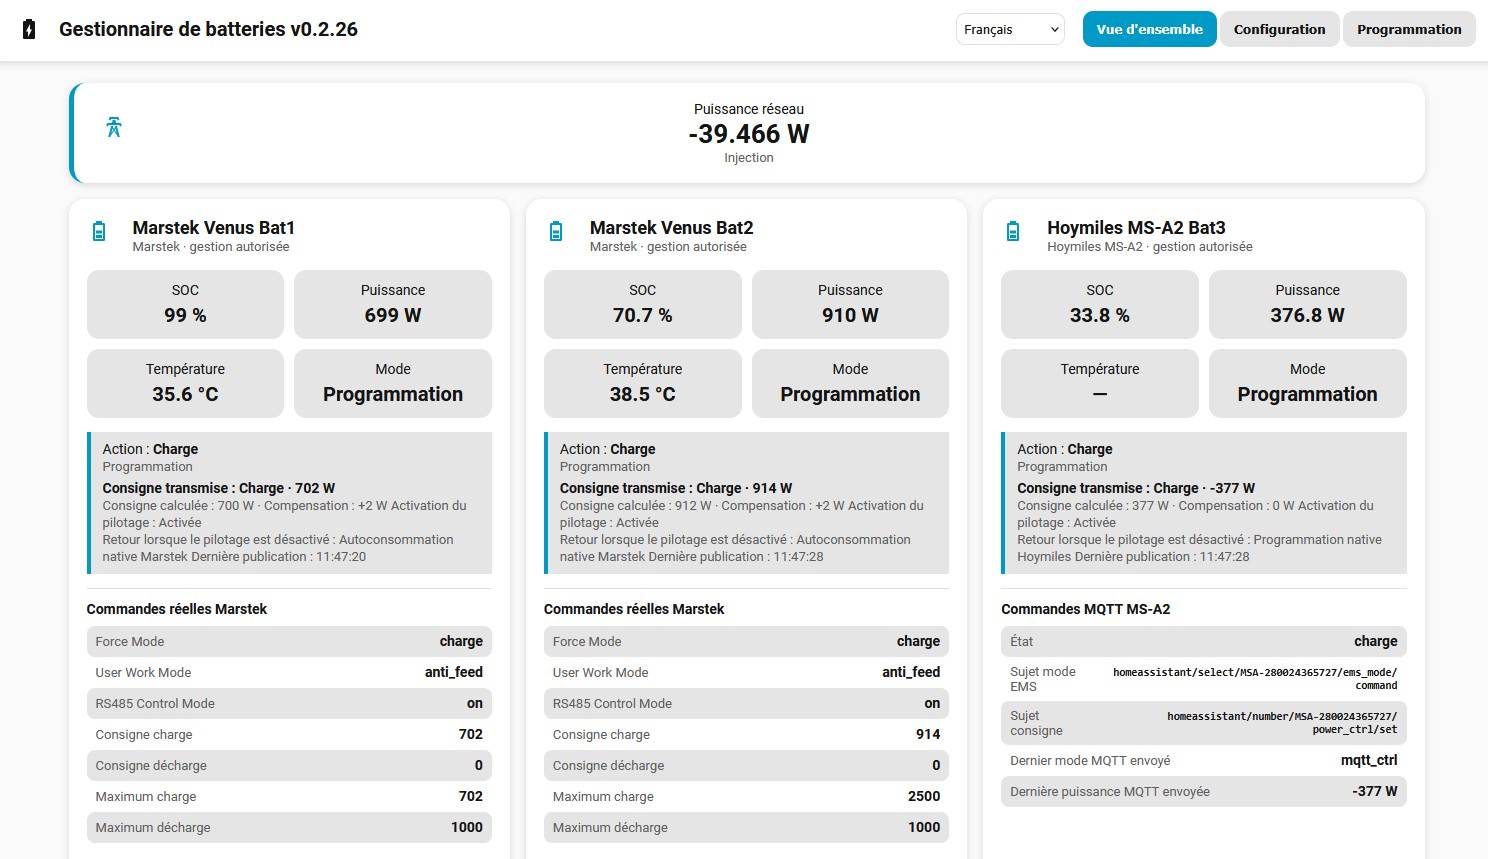1488x859 pixels.
Task: Click the Marstek Venus Bat1 battery icon
Action: coord(99,231)
